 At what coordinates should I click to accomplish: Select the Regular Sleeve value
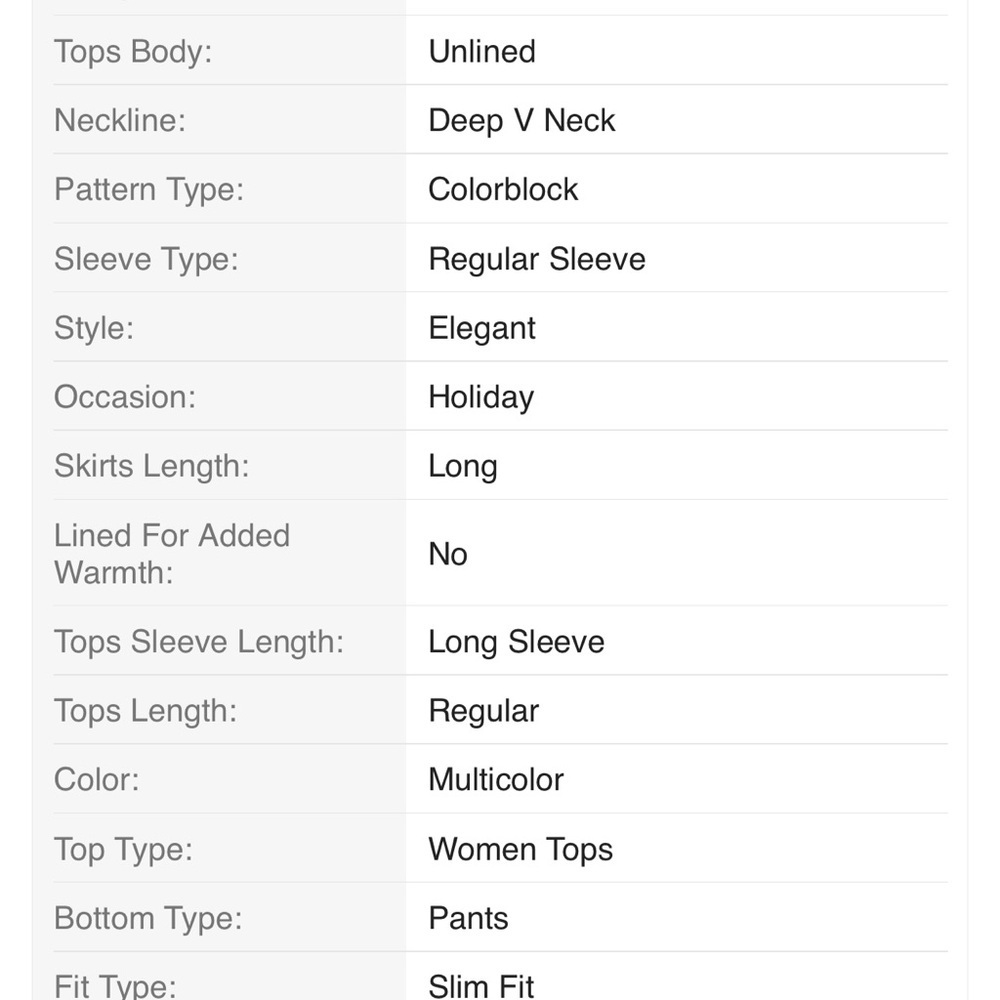536,259
